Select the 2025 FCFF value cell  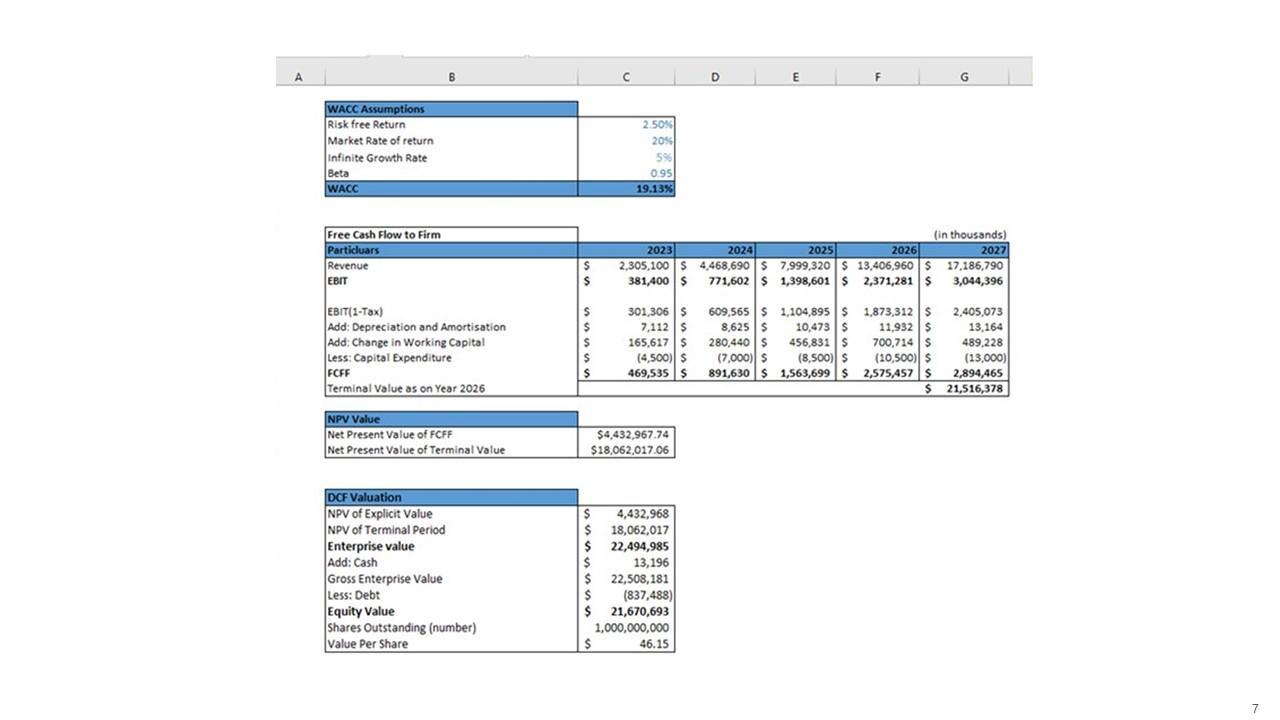[x=796, y=373]
